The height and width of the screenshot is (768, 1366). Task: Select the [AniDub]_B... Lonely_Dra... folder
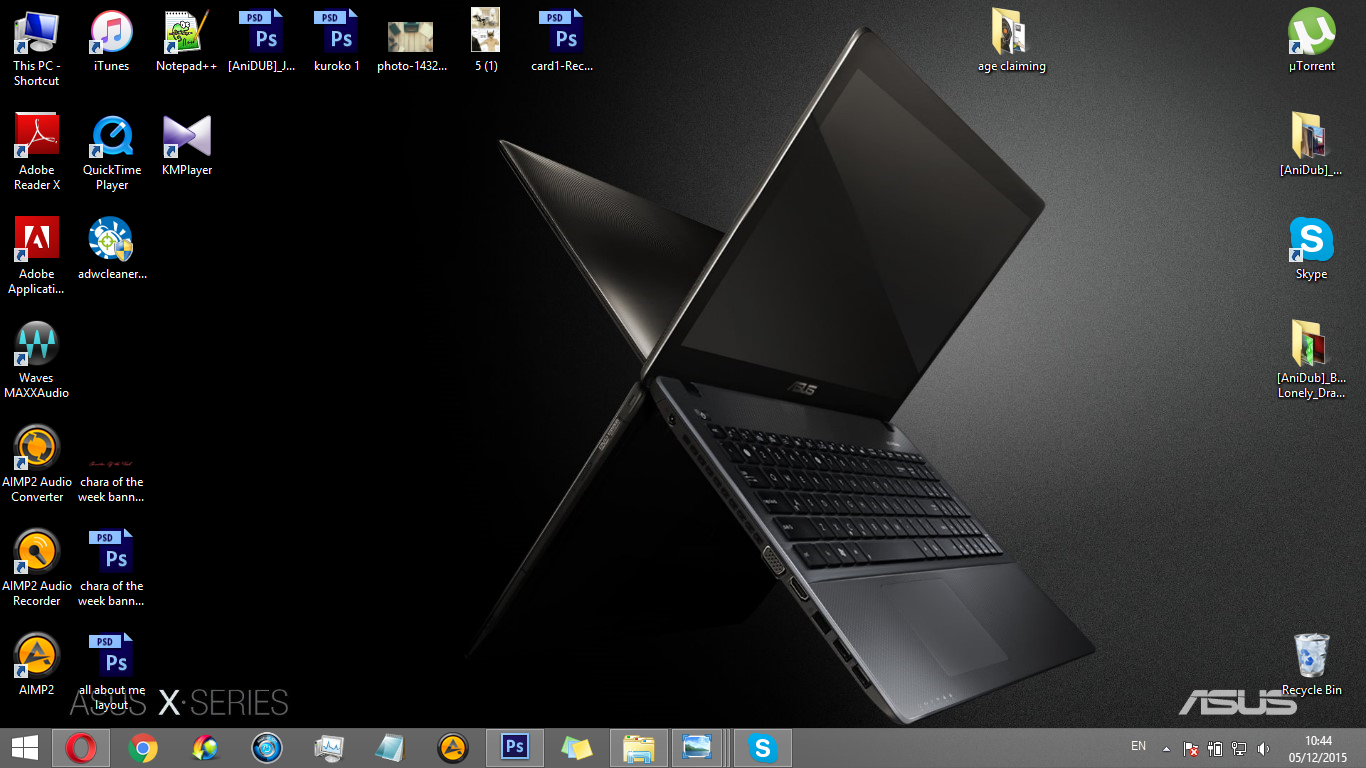pos(1311,360)
